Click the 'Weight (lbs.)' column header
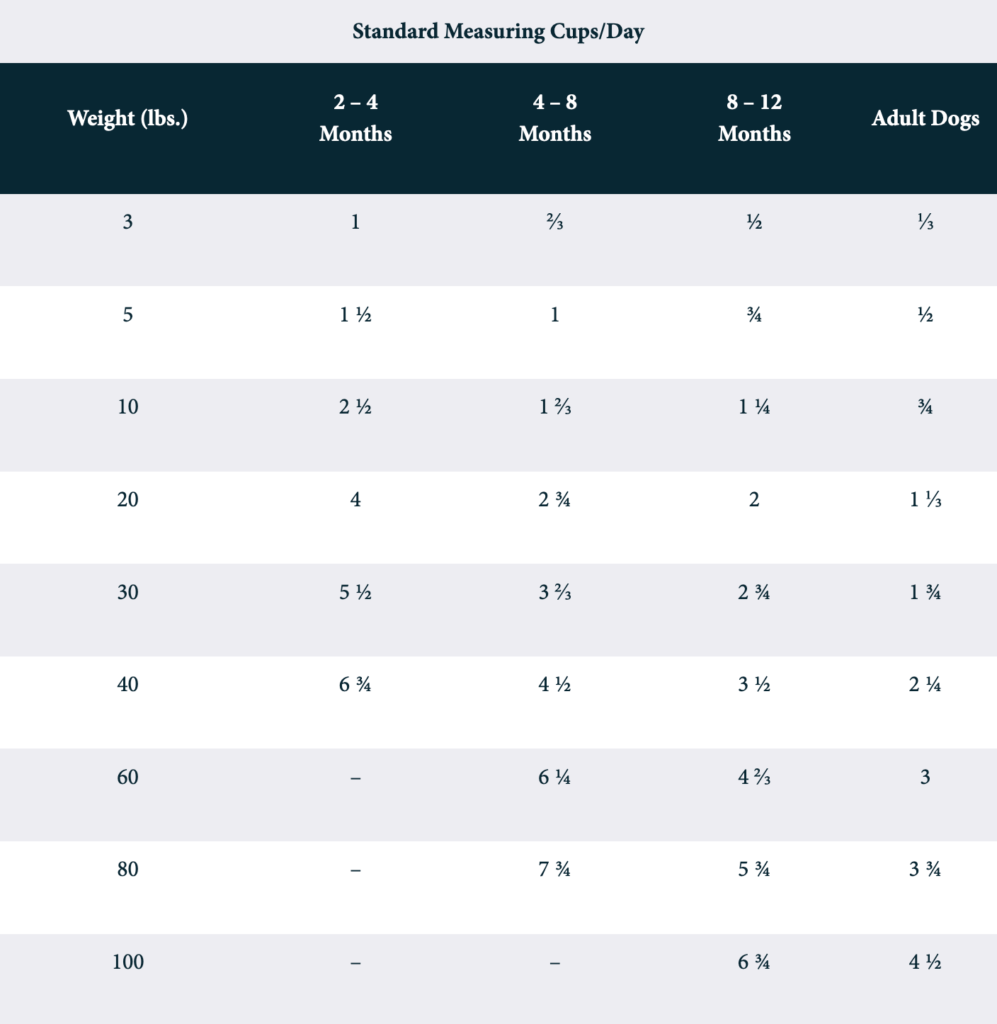 128,119
